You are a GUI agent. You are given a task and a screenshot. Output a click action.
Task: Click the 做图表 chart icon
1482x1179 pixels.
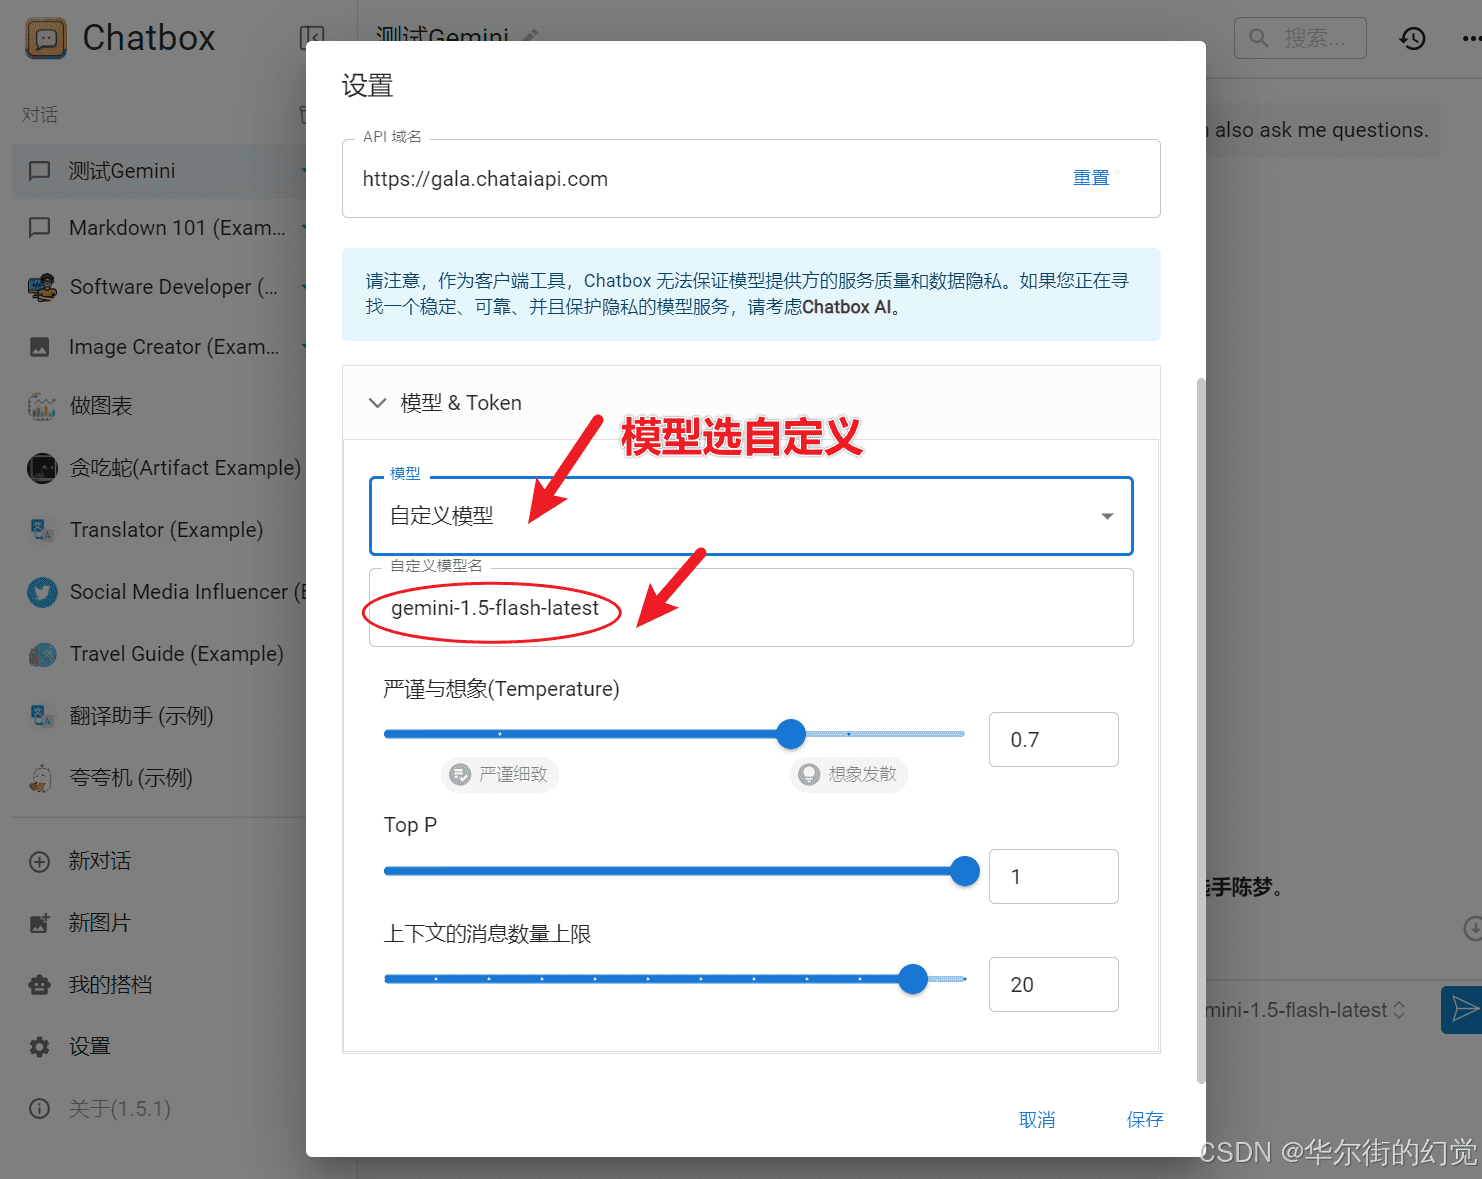point(41,406)
